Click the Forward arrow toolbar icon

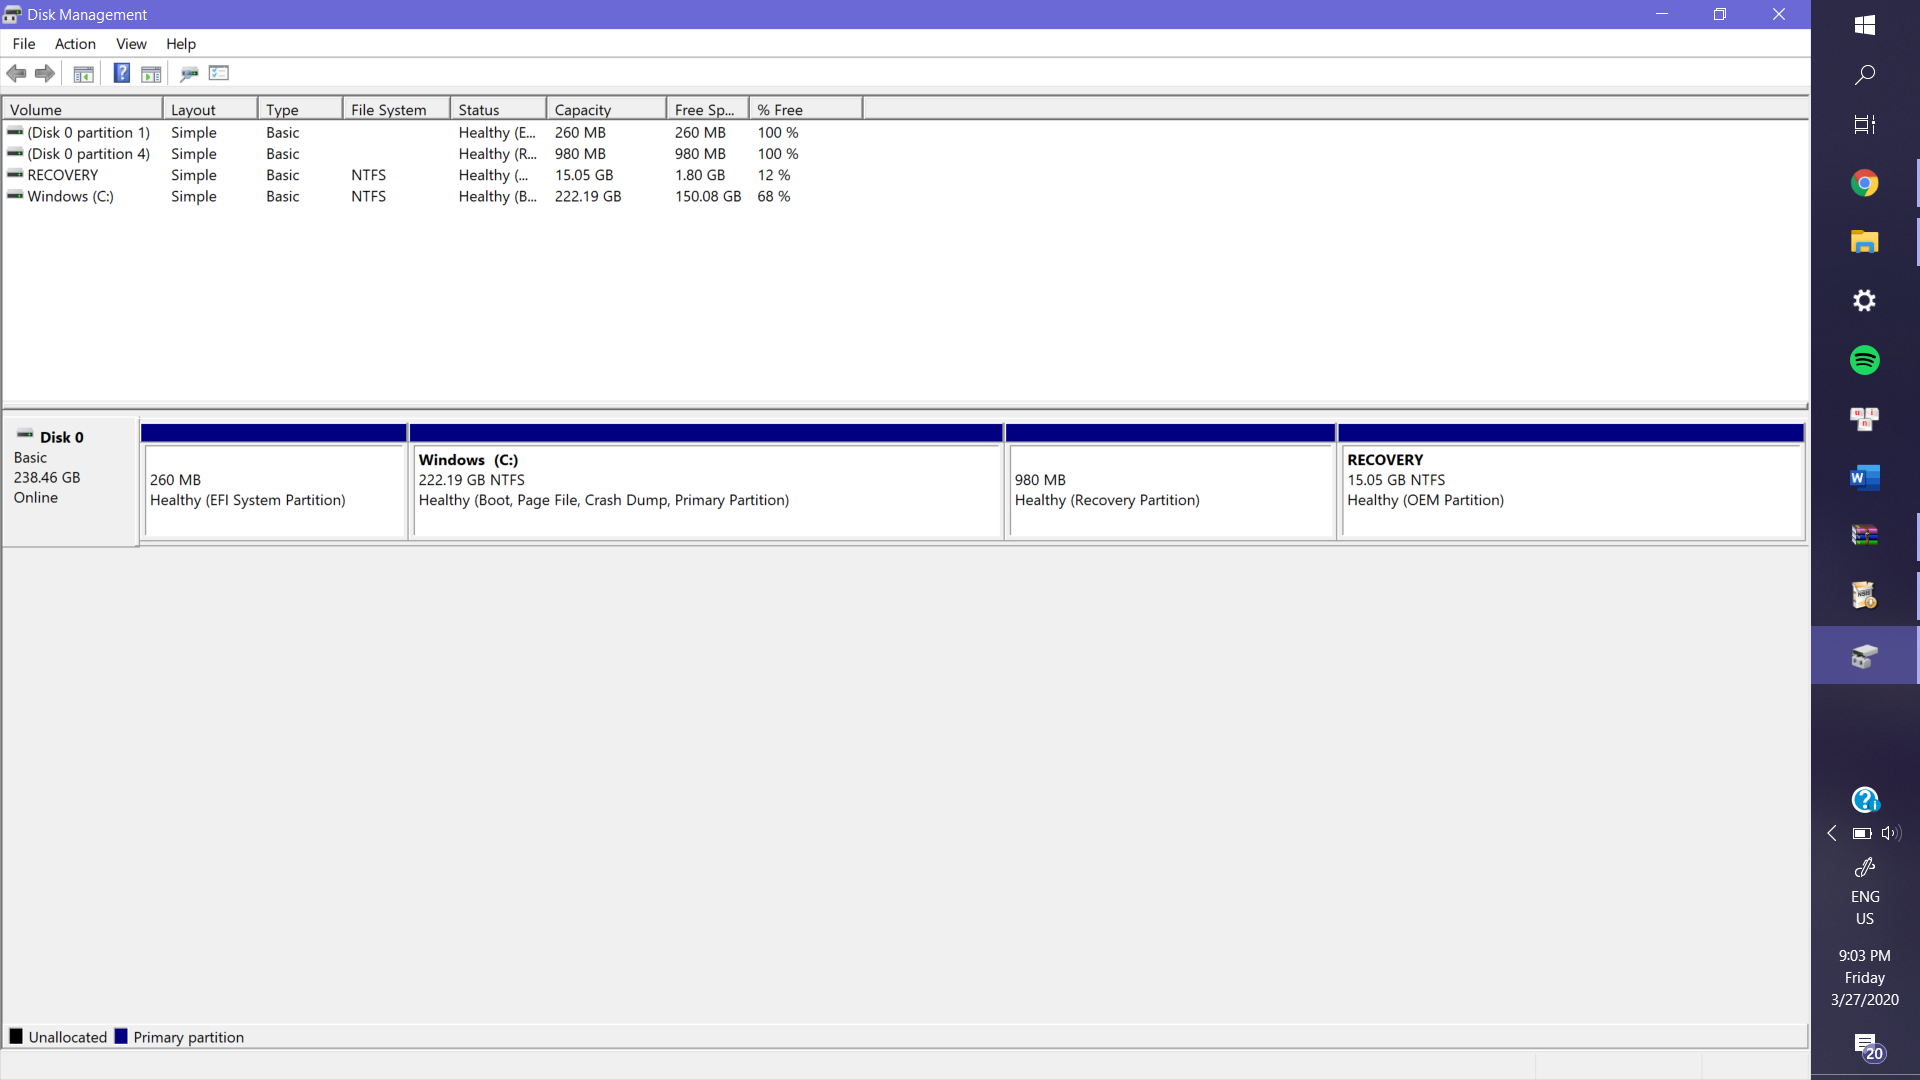point(45,73)
